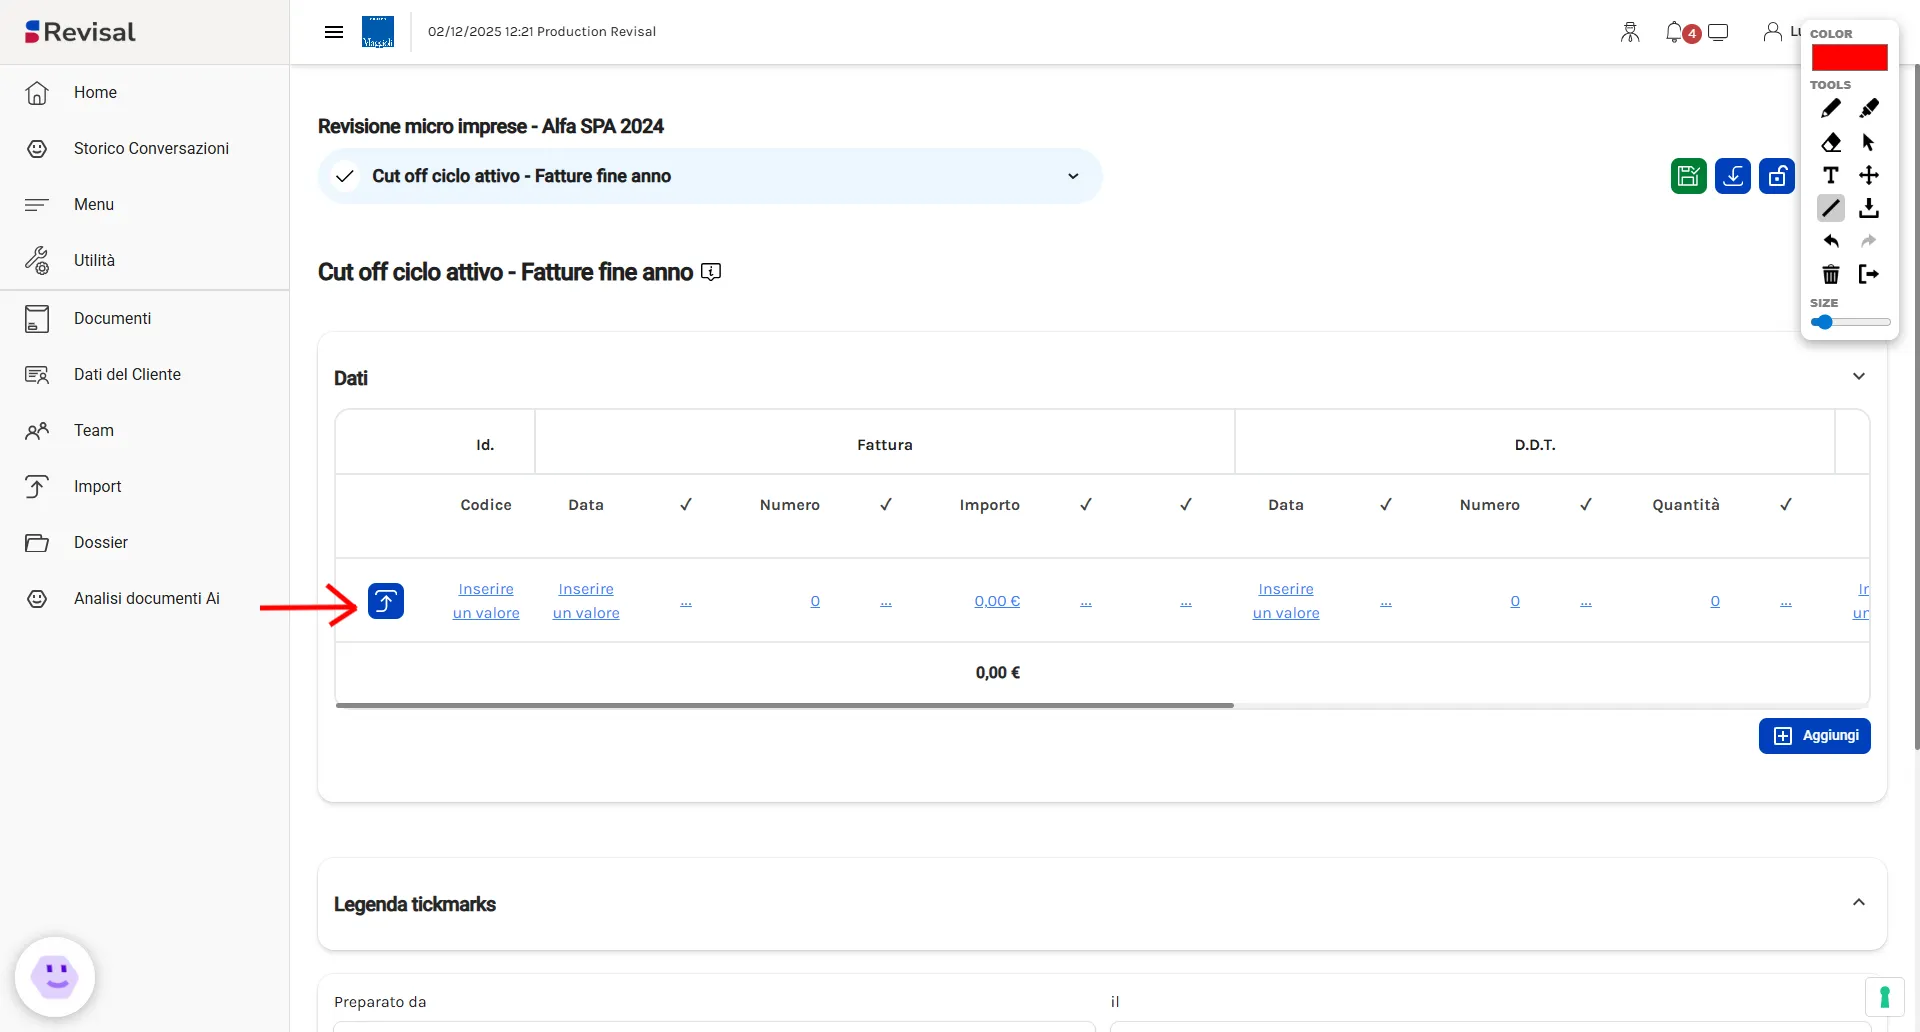Click the undo arrow in annotation tools

(x=1830, y=241)
